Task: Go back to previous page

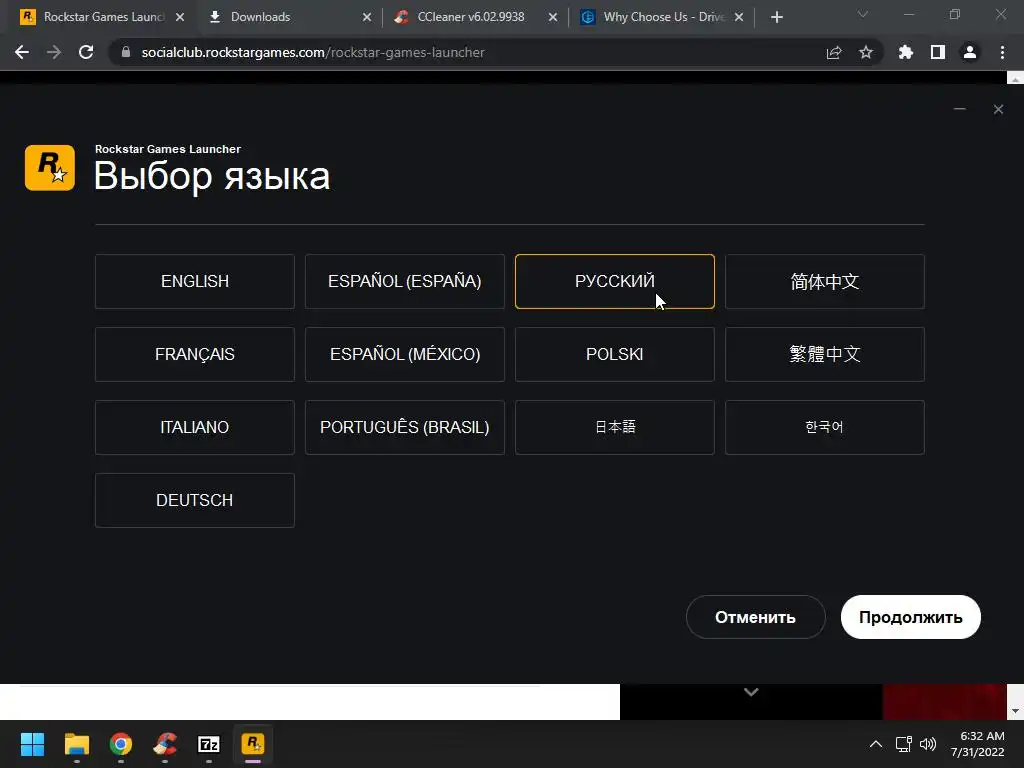Action: [22, 52]
